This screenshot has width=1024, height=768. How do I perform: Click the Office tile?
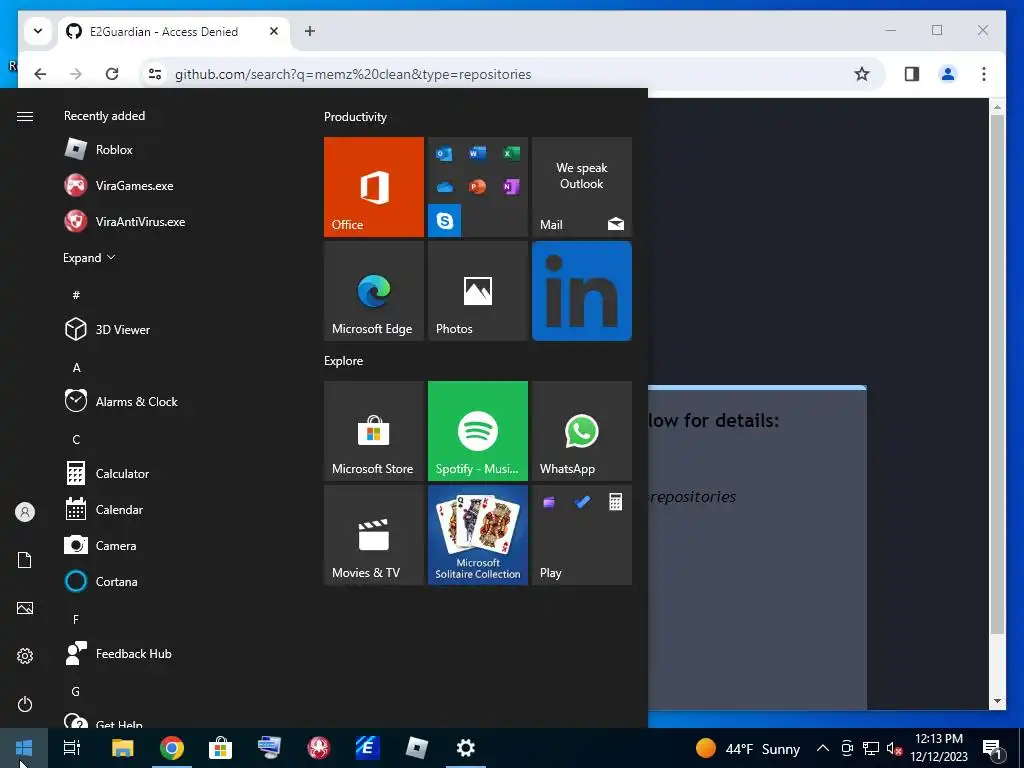pyautogui.click(x=374, y=187)
